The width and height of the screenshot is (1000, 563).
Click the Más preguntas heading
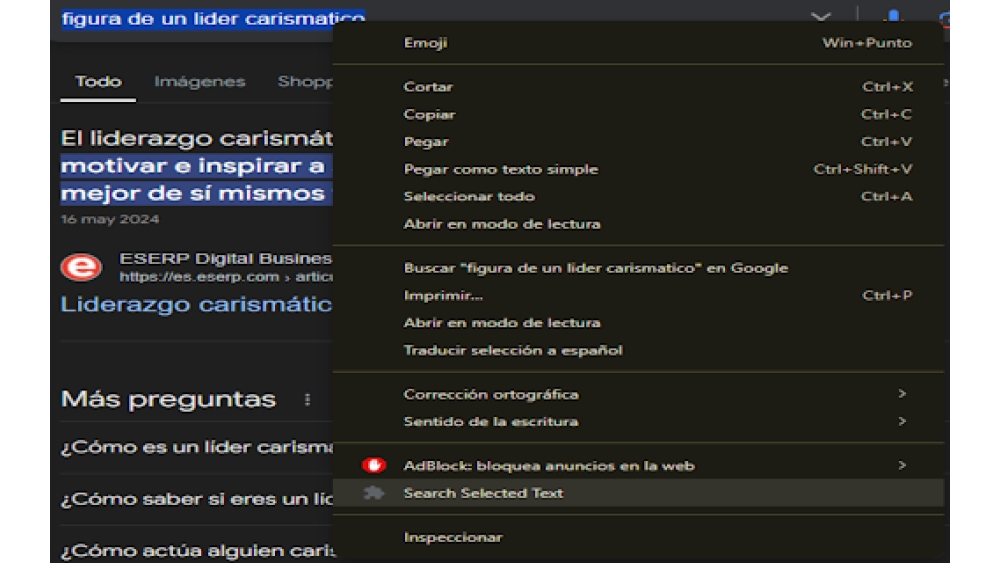(x=168, y=399)
